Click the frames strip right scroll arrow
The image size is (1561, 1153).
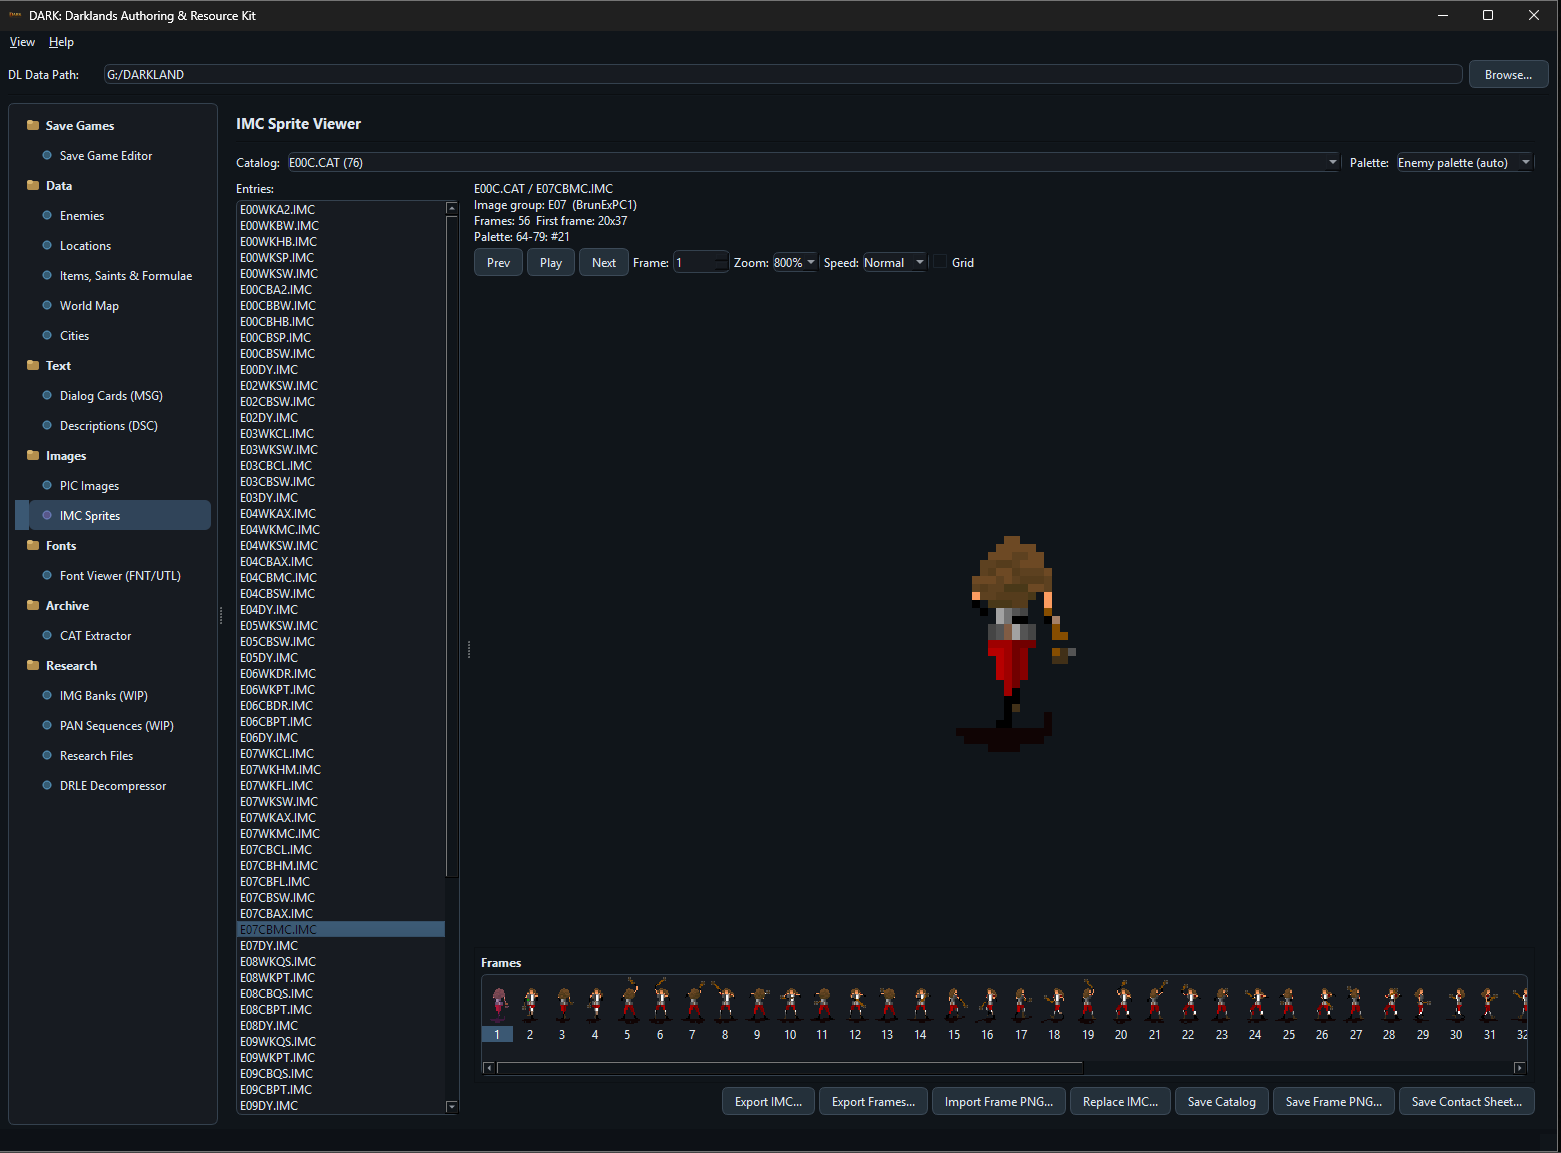(x=1519, y=1068)
